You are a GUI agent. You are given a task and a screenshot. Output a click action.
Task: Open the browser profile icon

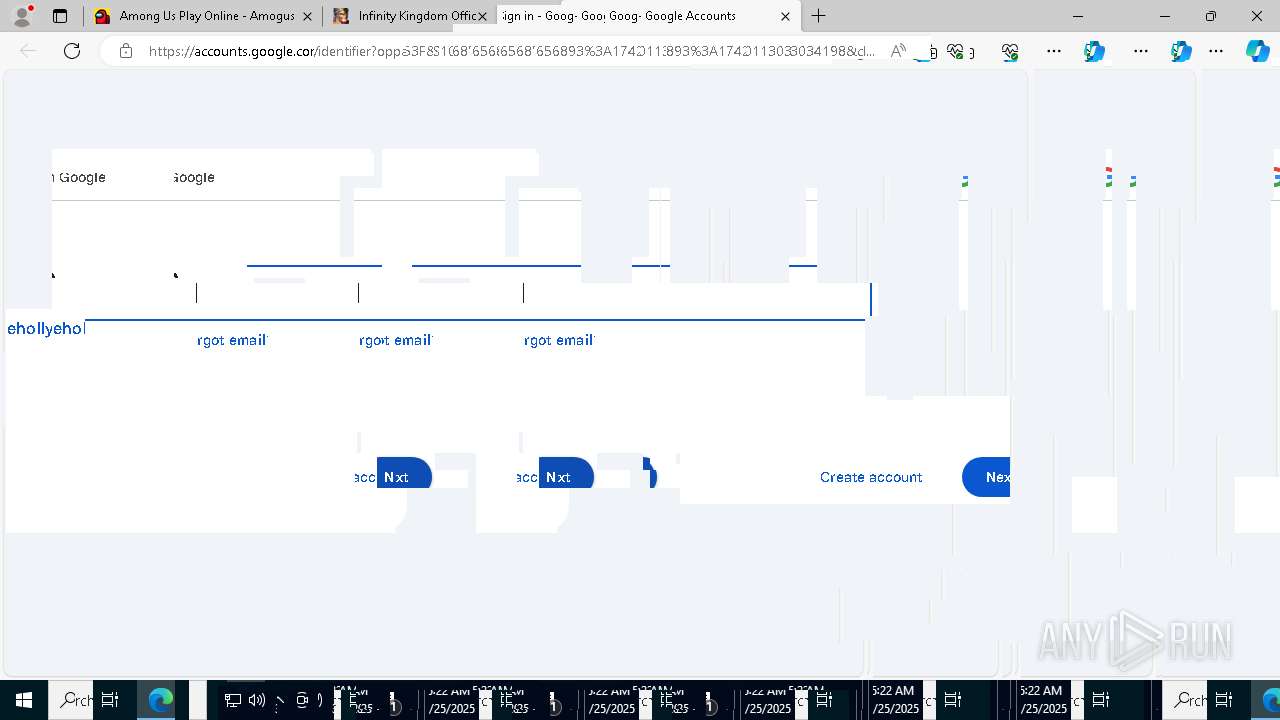tap(22, 16)
